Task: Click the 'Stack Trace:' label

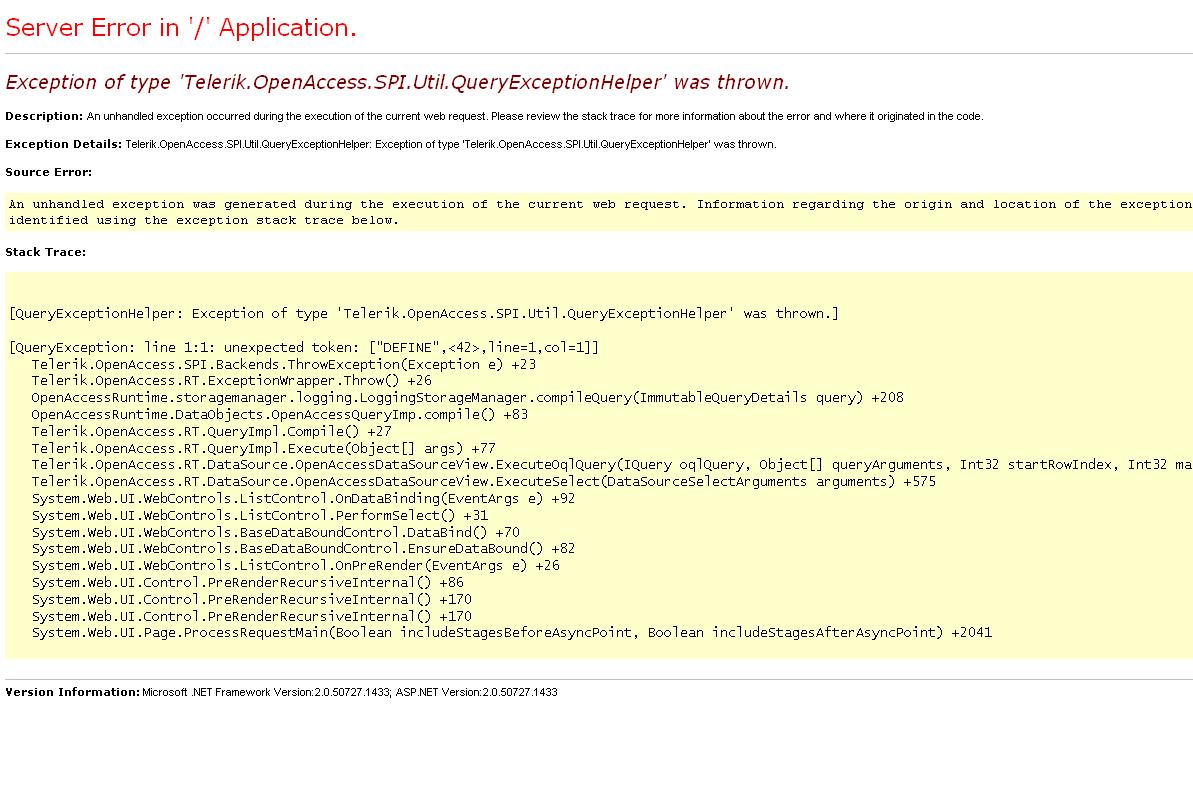Action: pyautogui.click(x=46, y=252)
